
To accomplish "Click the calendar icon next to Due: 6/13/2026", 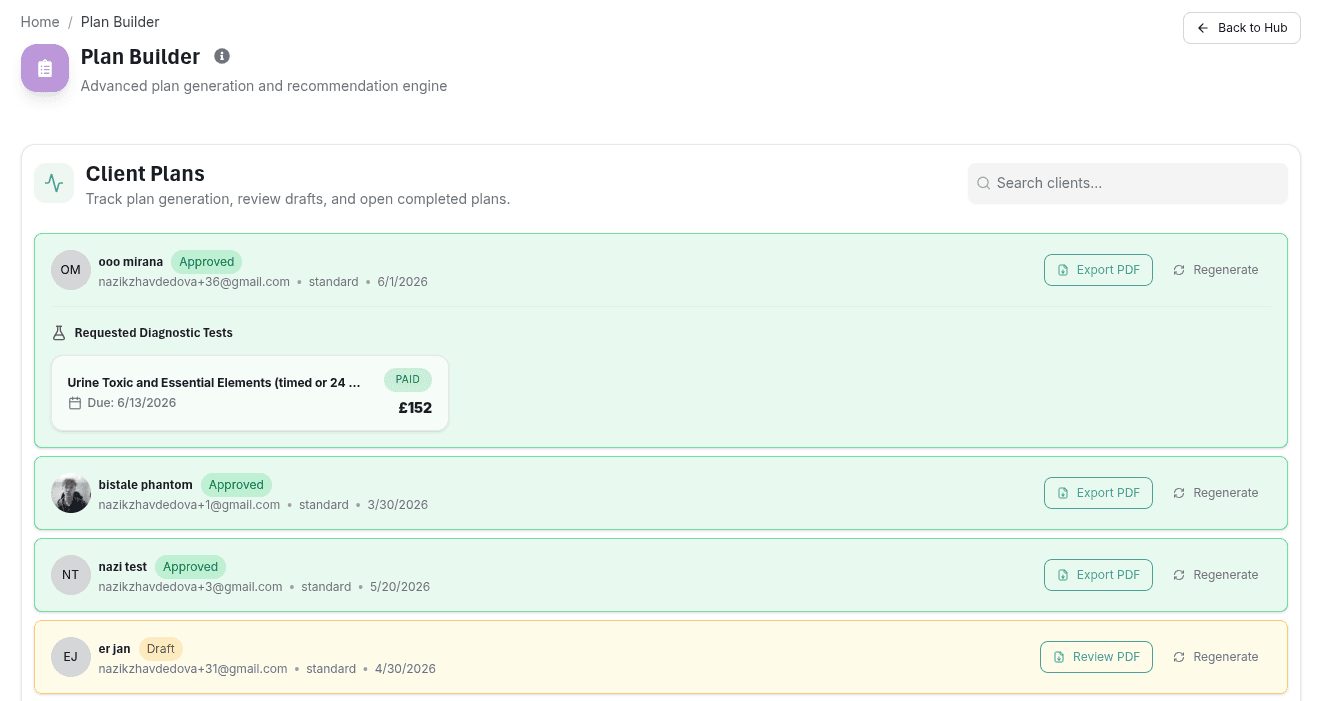I will (x=74, y=403).
